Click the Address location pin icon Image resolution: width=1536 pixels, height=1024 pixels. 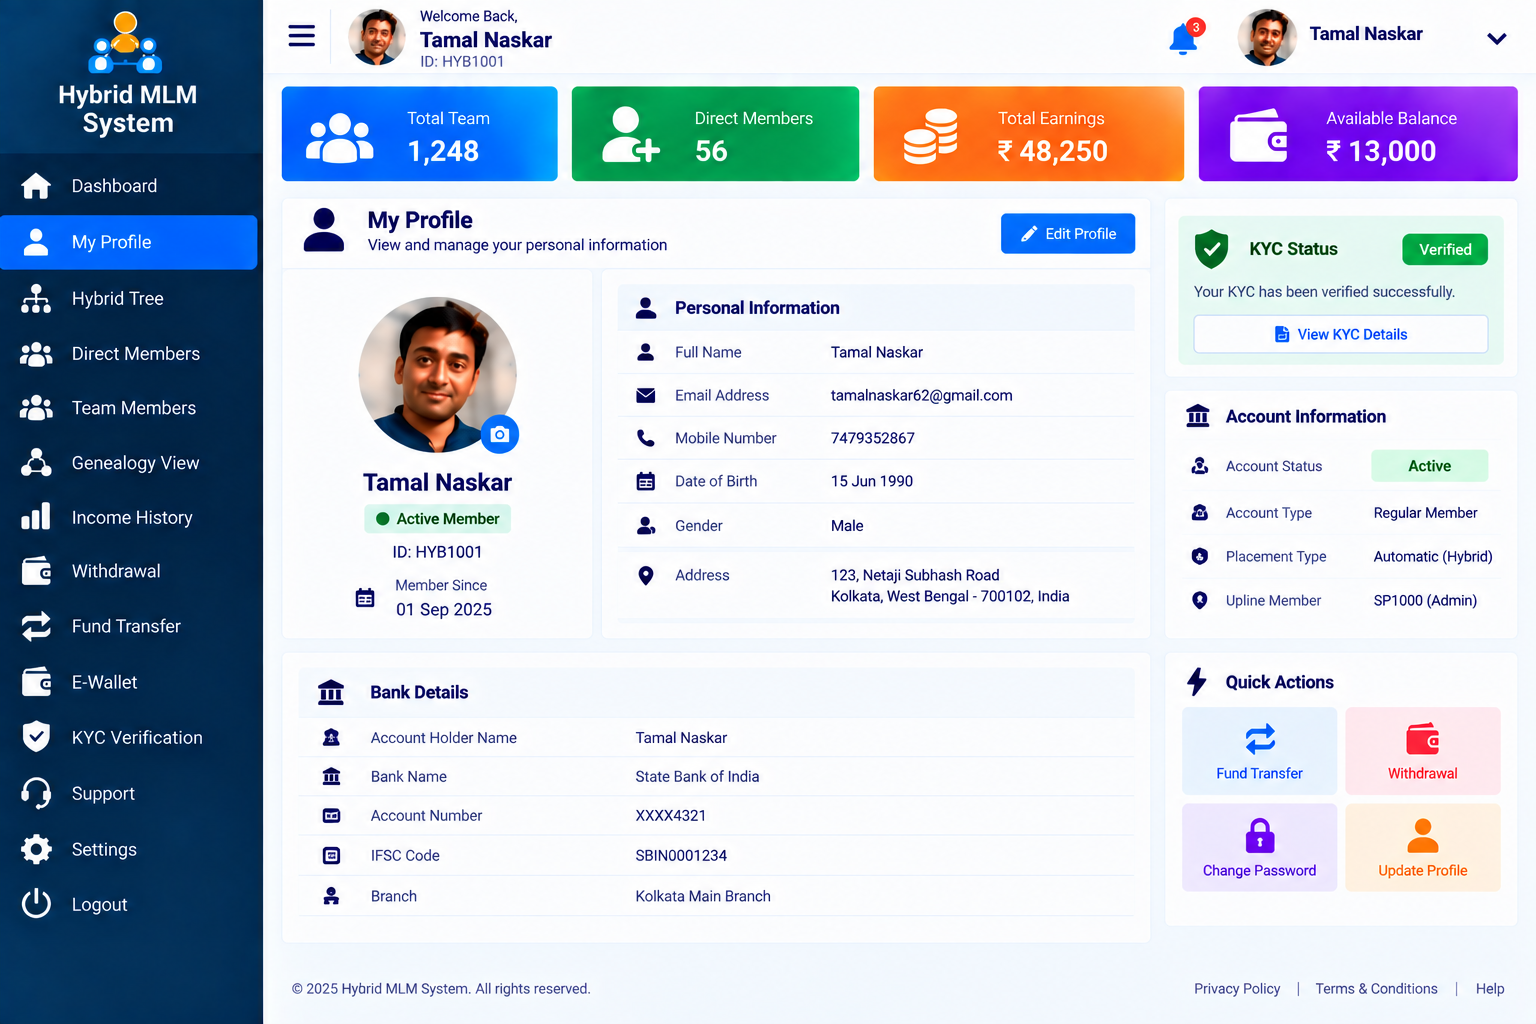[646, 575]
